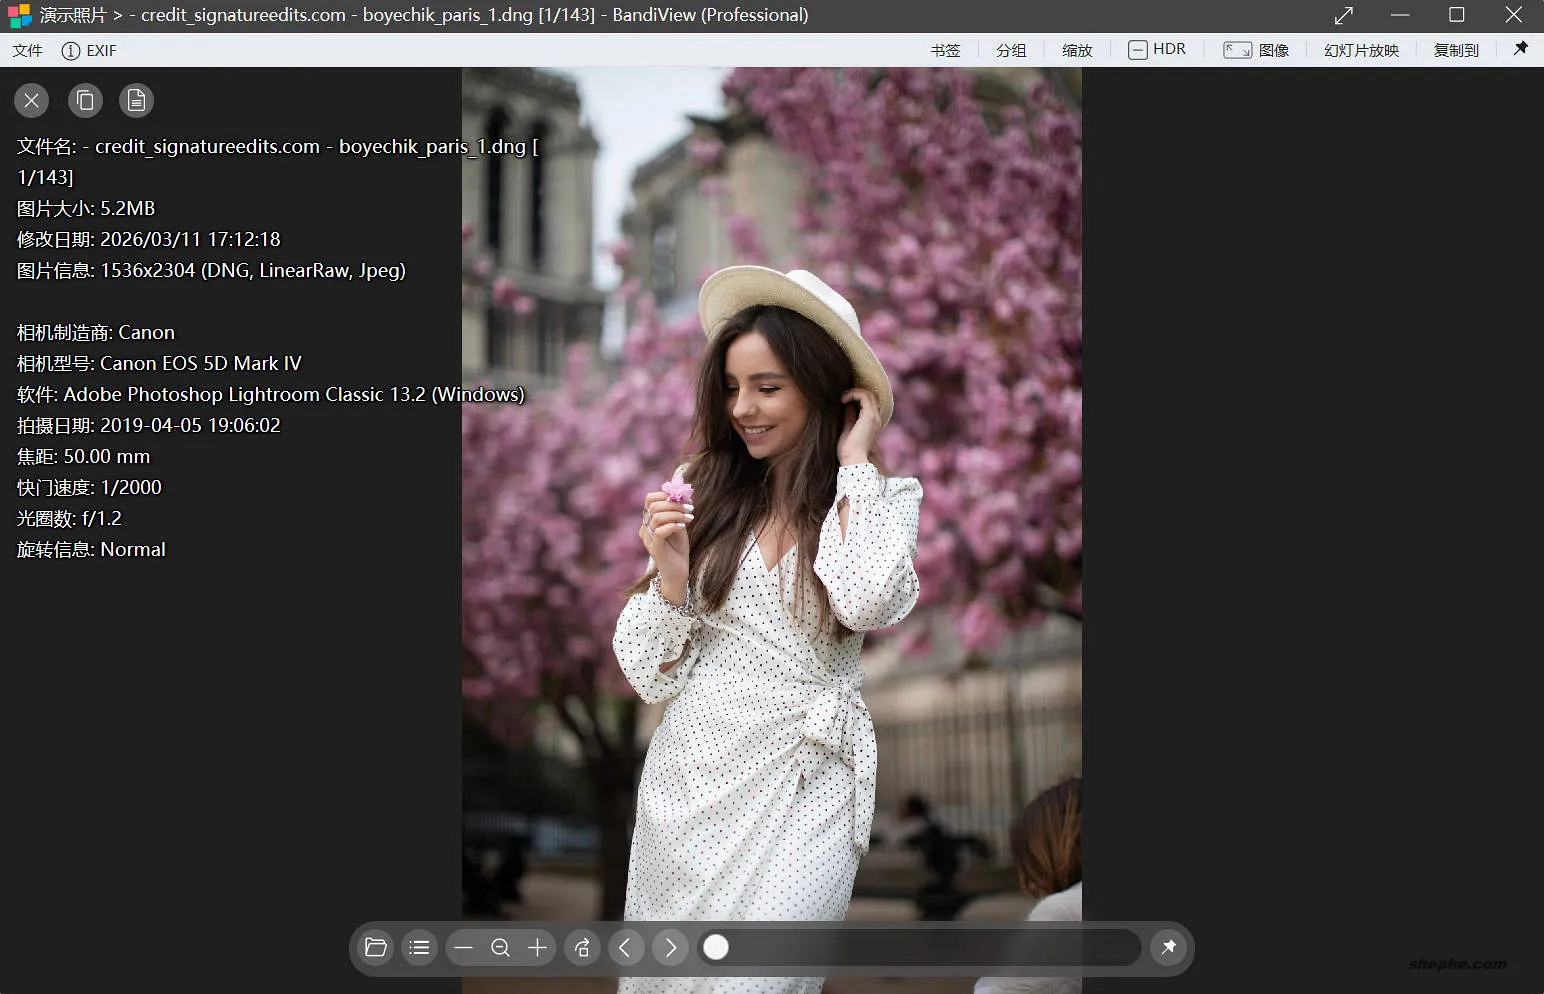
Task: Toggle the HDR option
Action: click(x=1157, y=50)
